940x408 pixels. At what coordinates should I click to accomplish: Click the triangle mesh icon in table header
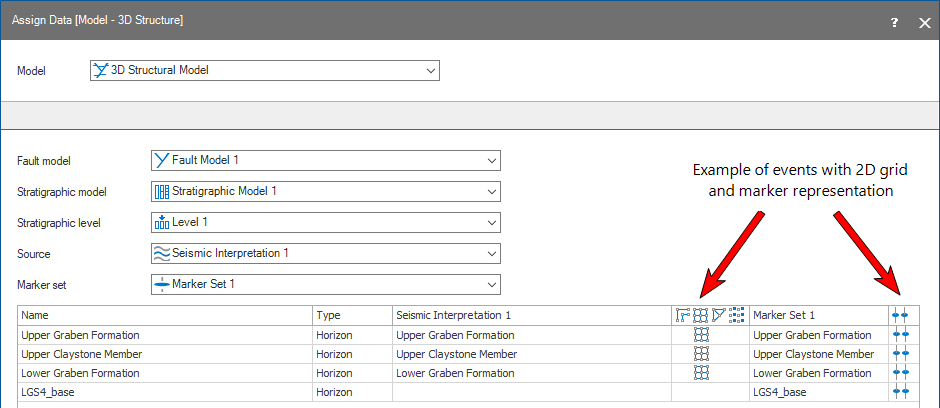click(x=719, y=315)
